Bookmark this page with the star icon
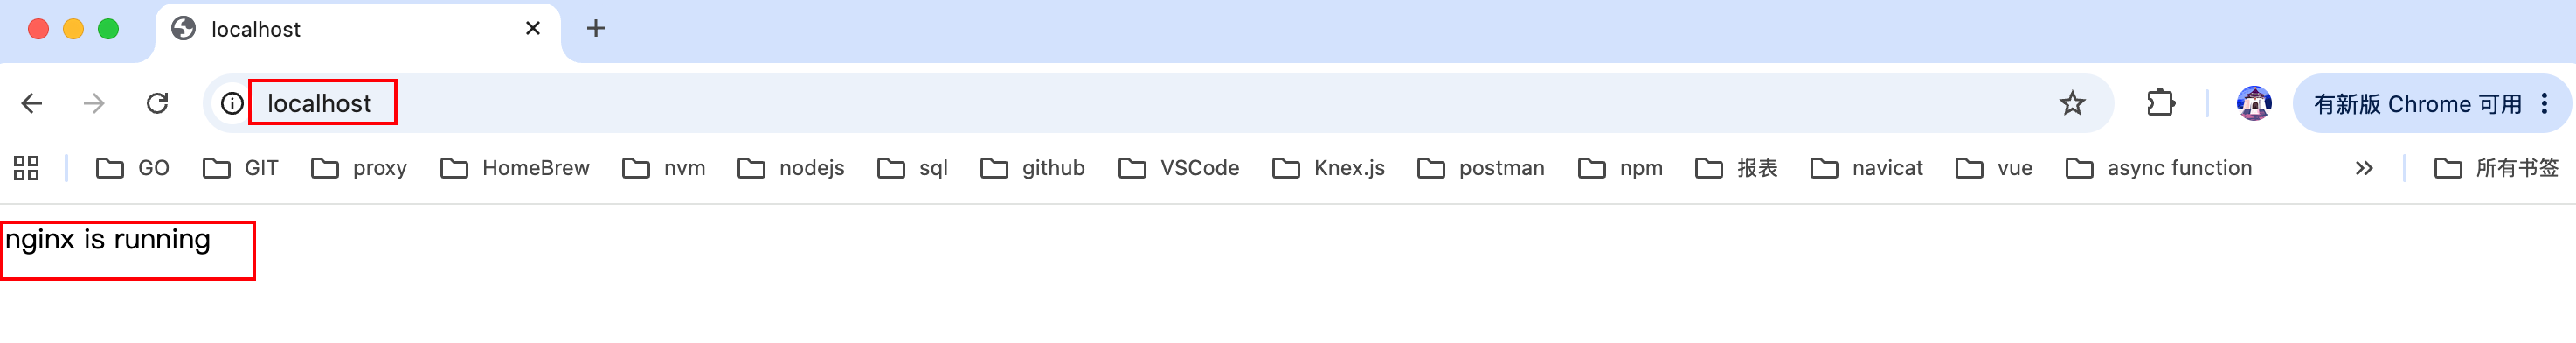2576x343 pixels. point(2072,103)
